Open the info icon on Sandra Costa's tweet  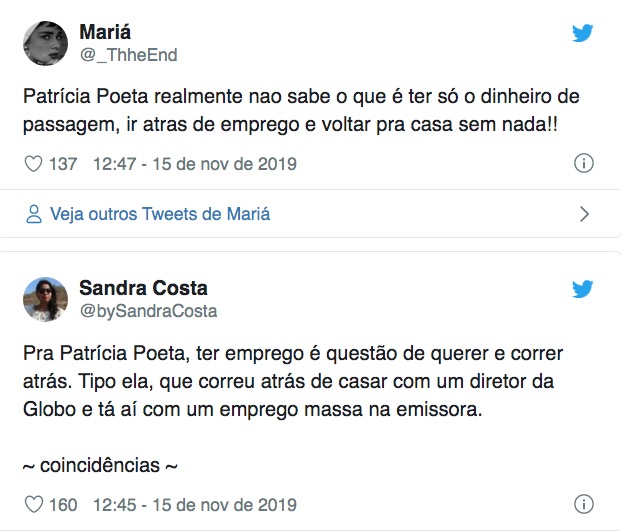[585, 504]
